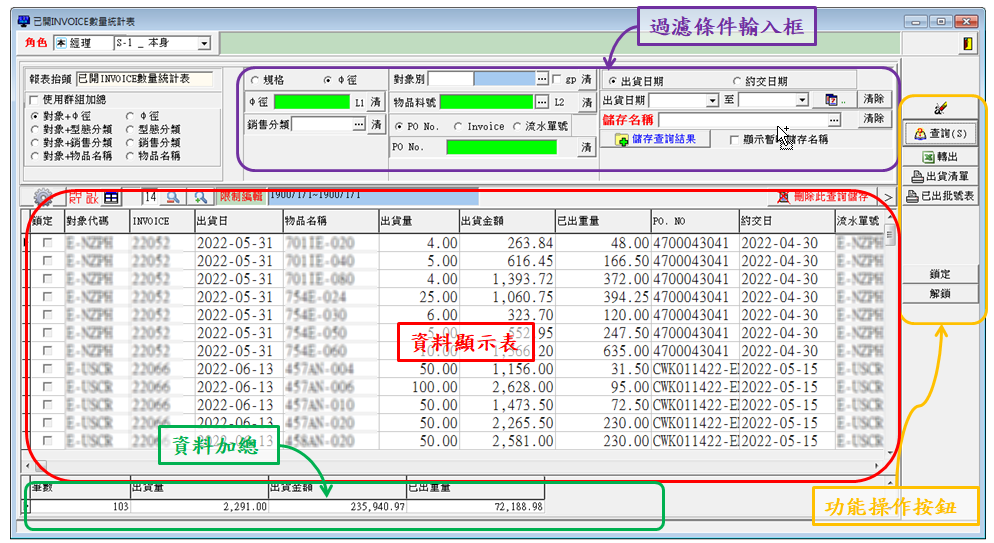Screen dimensions: 994x543
Task: Click the gear settings icon above table
Action: point(44,198)
